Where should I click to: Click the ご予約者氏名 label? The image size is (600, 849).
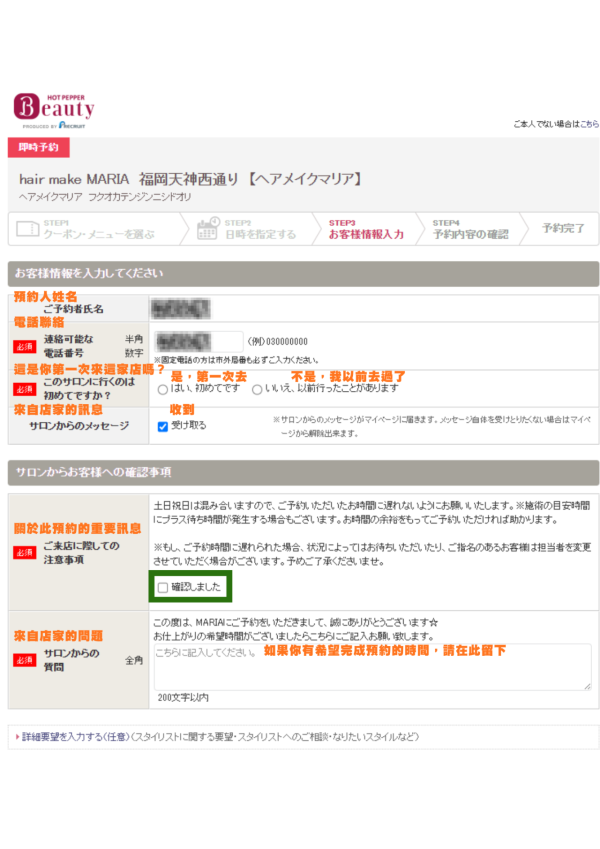73,309
